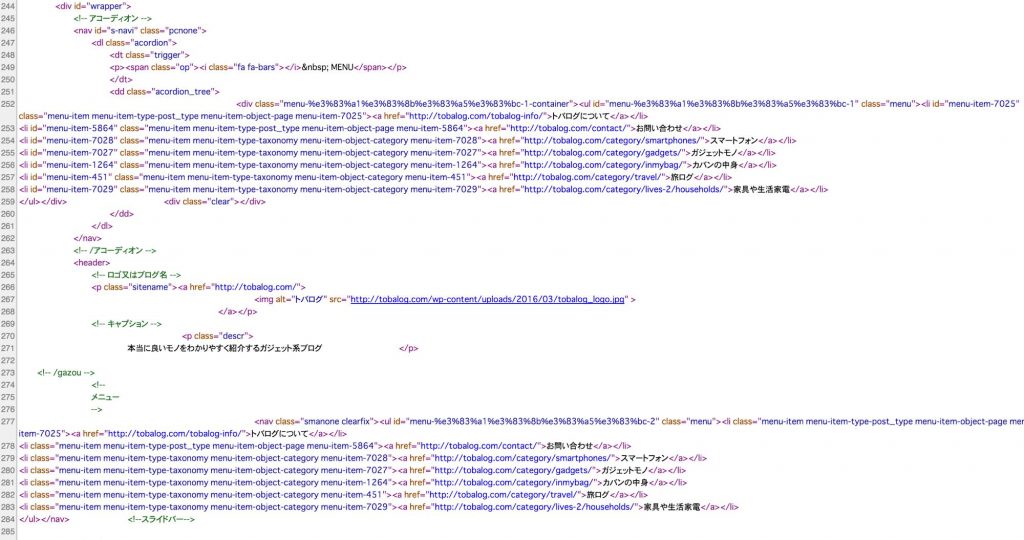The image size is (1024, 540).
Task: Click the empty line number 285
Action: pos(8,532)
